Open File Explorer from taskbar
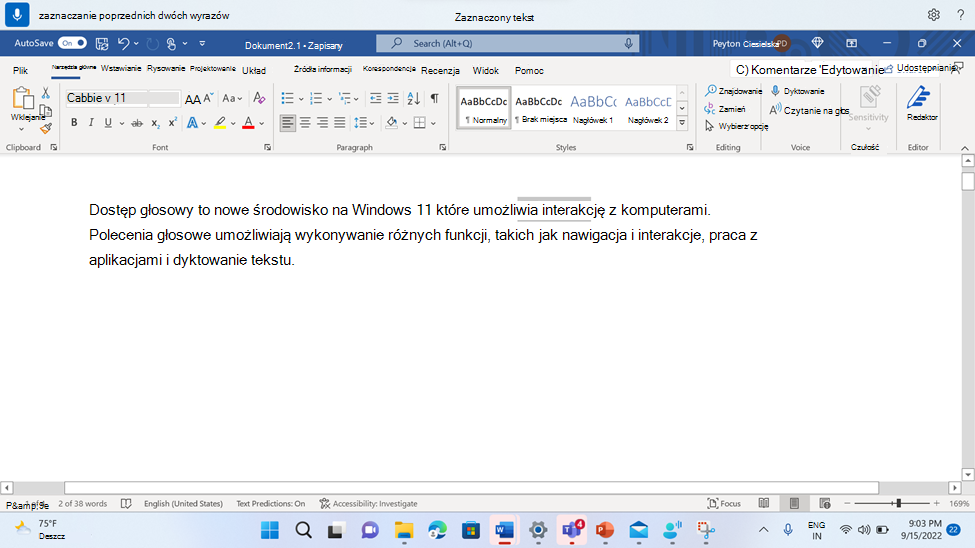The image size is (975, 548). pyautogui.click(x=404, y=531)
